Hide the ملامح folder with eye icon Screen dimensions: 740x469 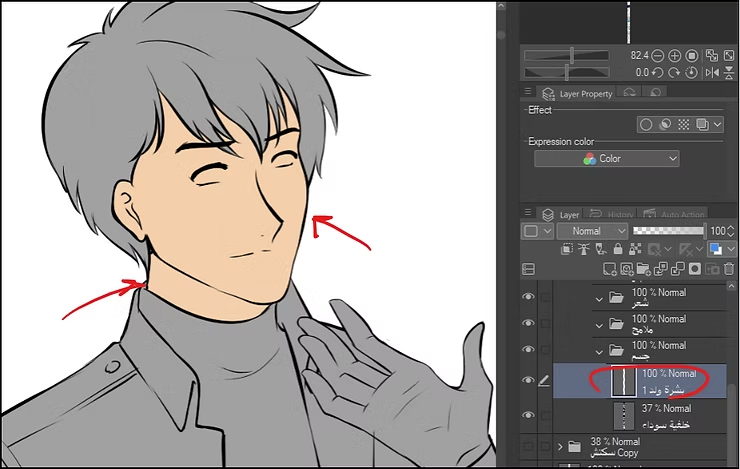[528, 323]
